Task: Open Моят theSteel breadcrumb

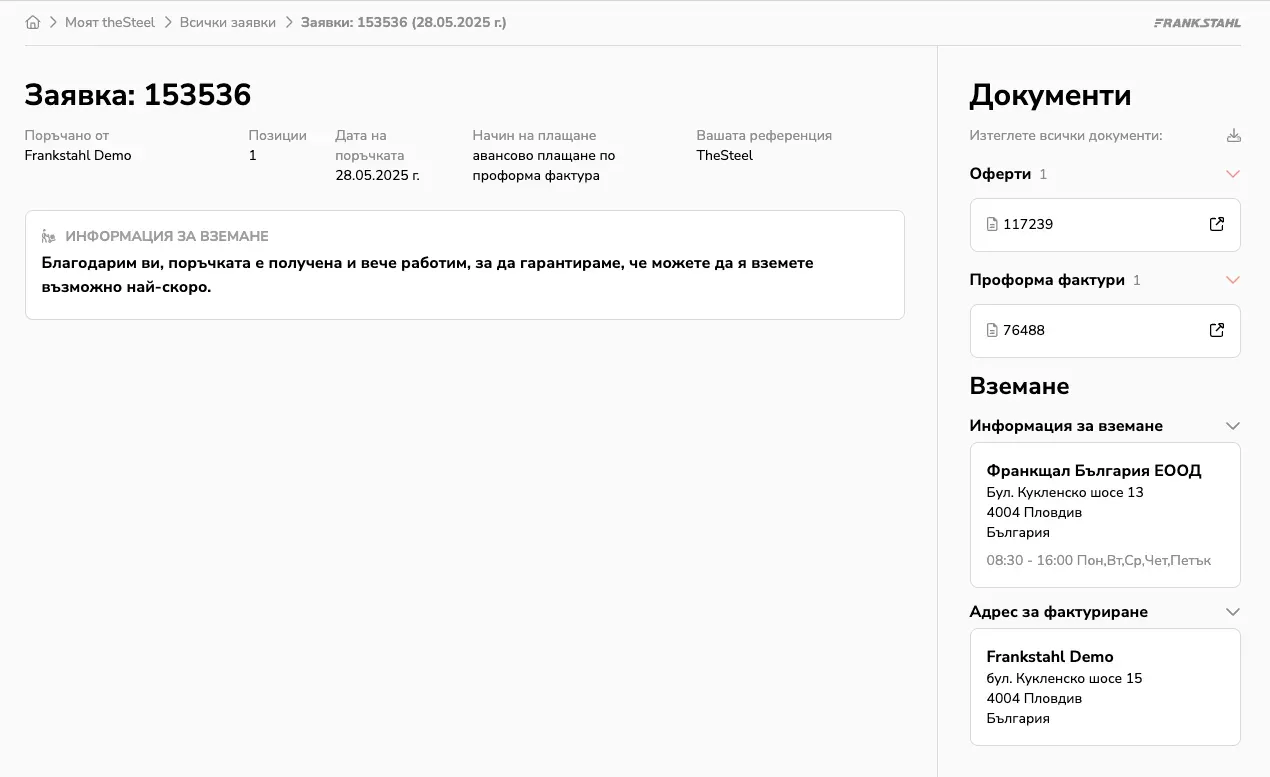Action: pyautogui.click(x=110, y=22)
